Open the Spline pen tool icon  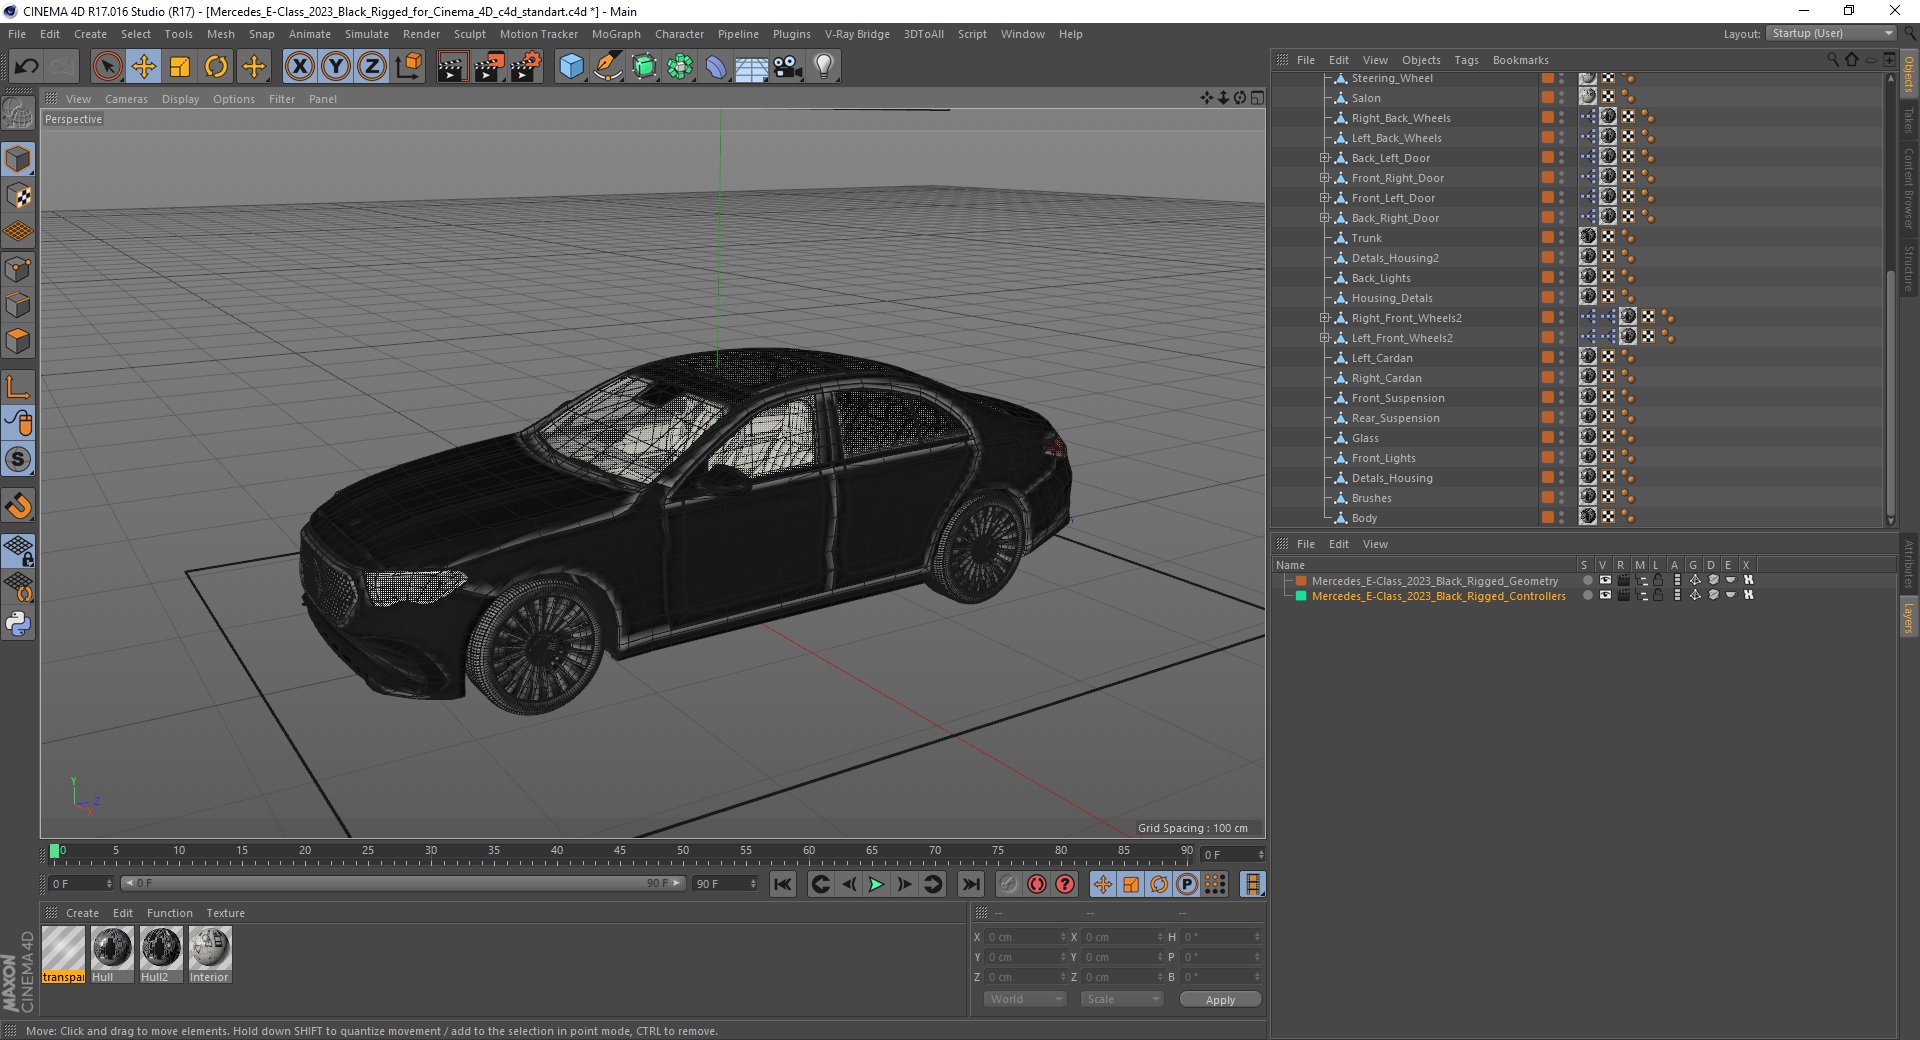click(x=608, y=67)
